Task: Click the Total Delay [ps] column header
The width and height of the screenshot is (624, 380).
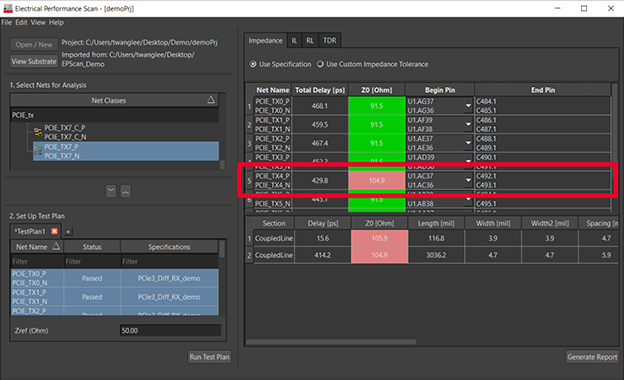Action: point(320,90)
